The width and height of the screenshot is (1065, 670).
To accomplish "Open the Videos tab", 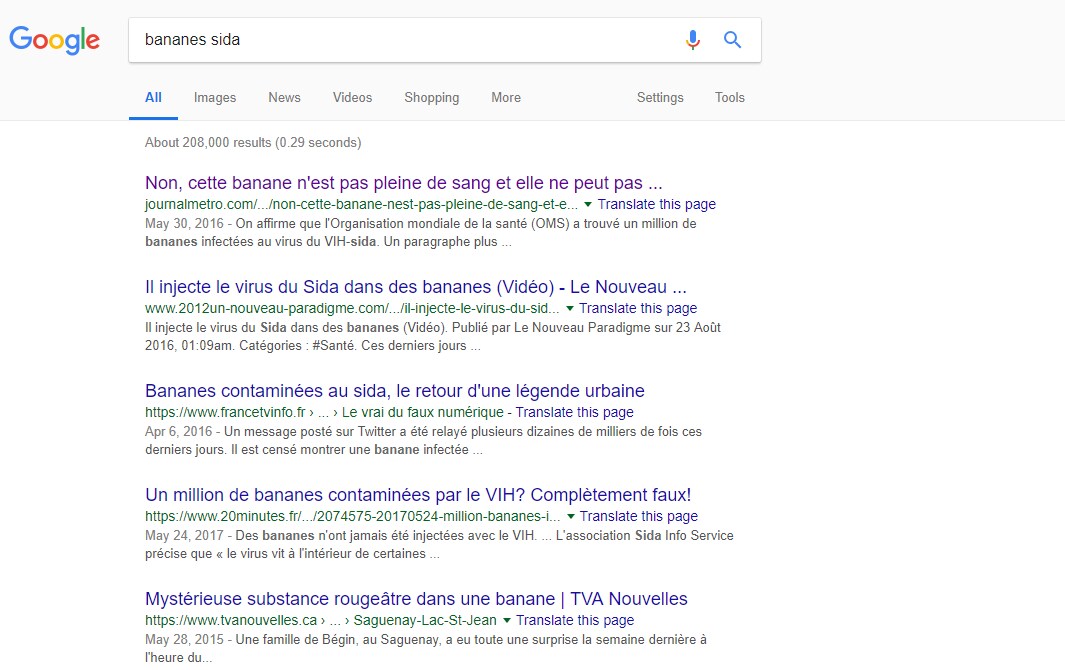I will tap(353, 98).
